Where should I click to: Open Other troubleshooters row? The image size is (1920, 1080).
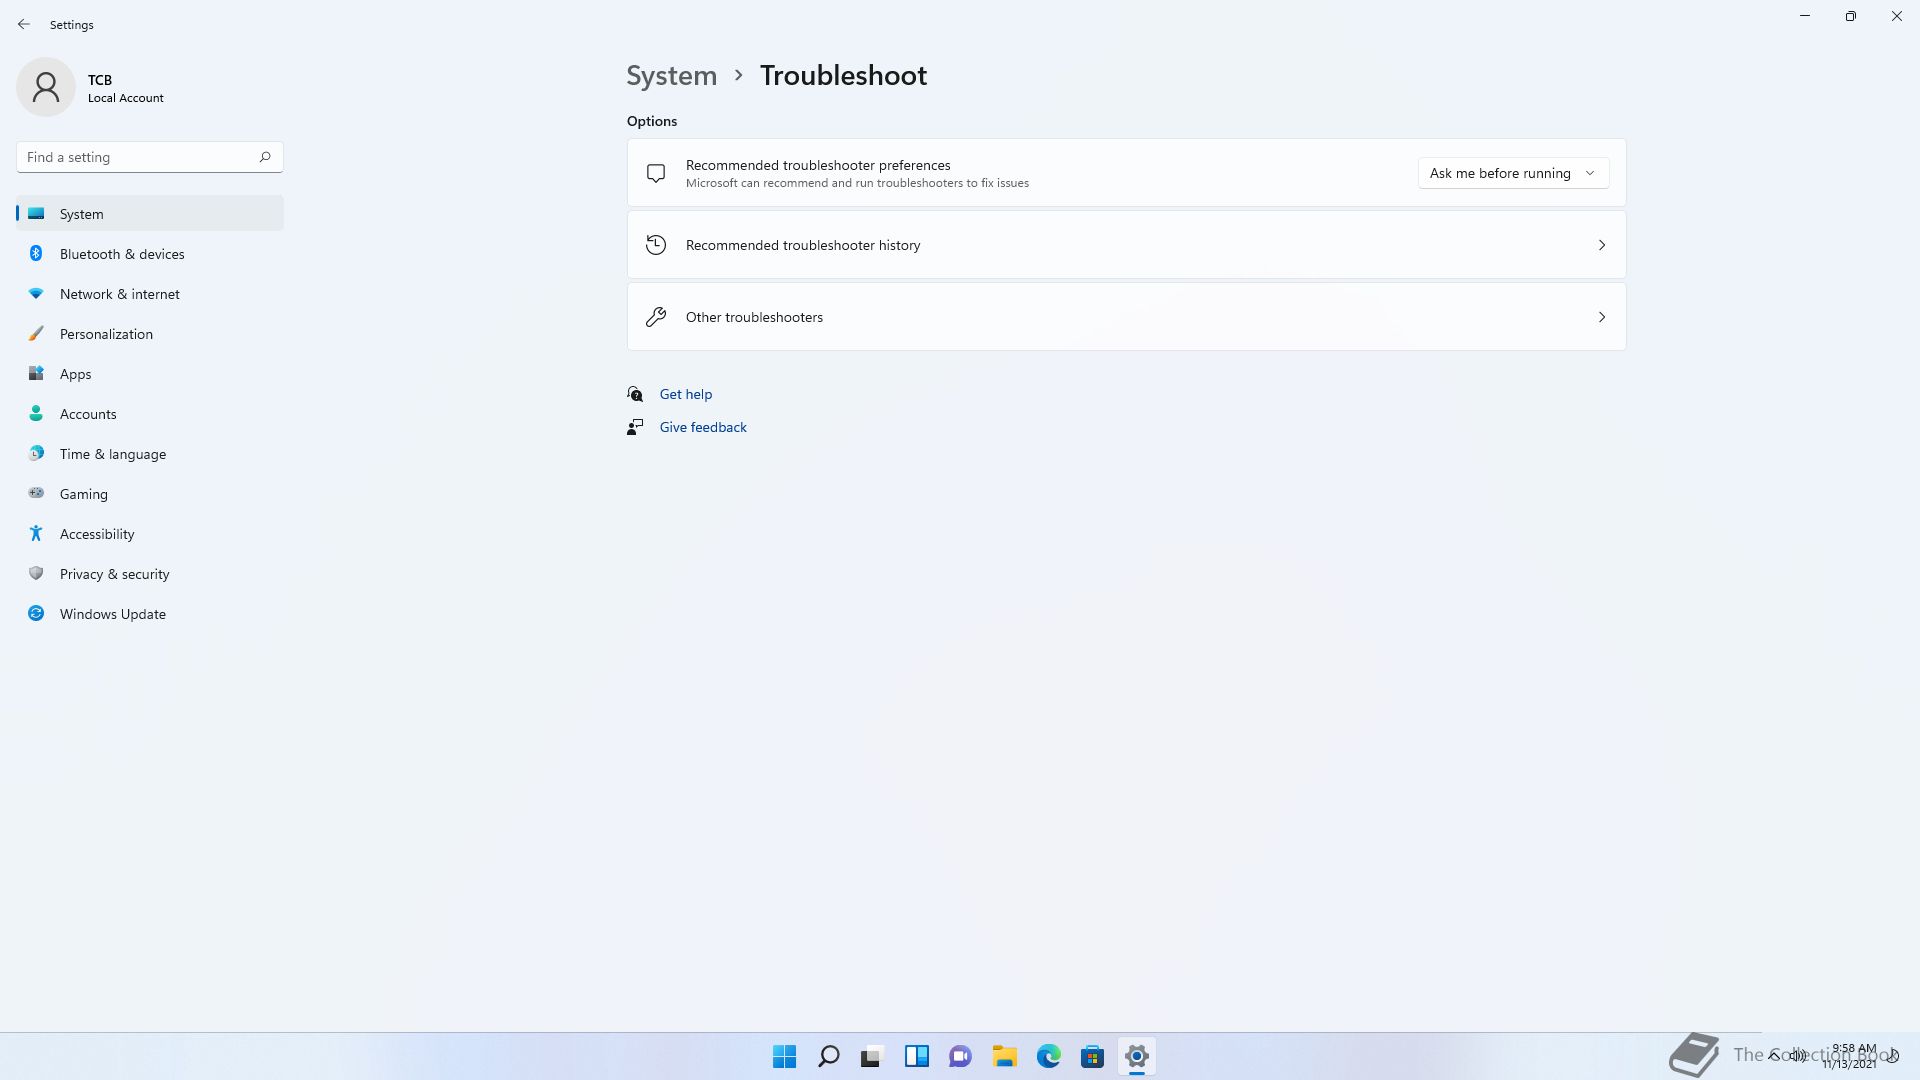pos(1126,317)
